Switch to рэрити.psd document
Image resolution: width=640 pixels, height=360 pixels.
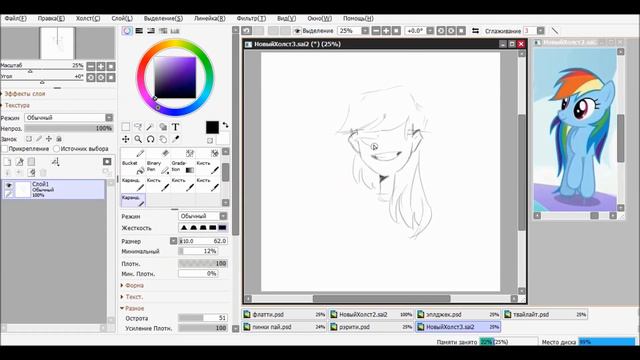371,327
